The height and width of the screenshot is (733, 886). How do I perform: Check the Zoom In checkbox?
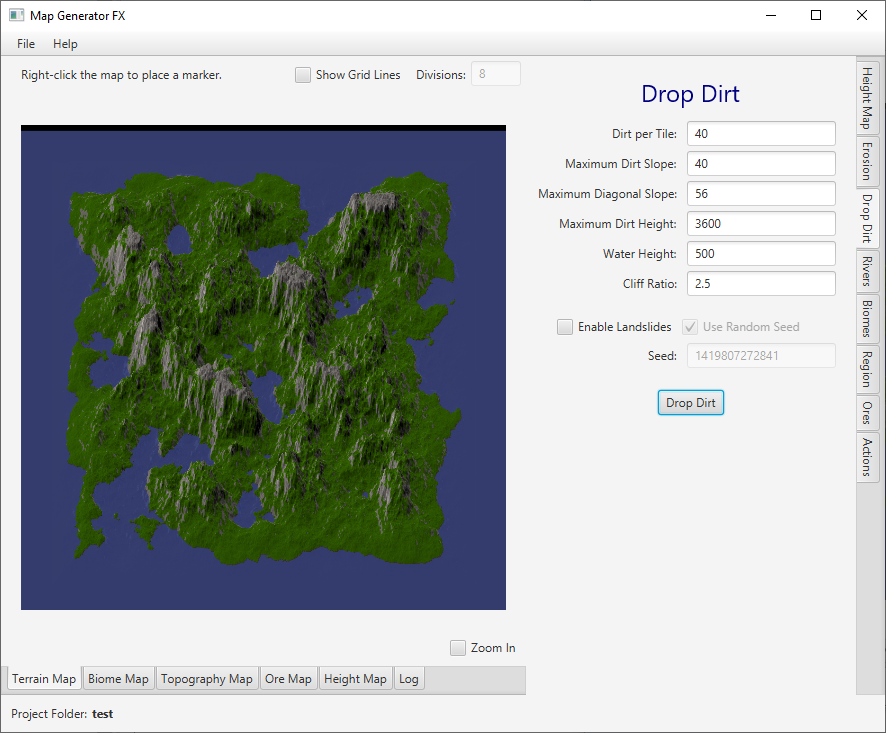point(458,648)
